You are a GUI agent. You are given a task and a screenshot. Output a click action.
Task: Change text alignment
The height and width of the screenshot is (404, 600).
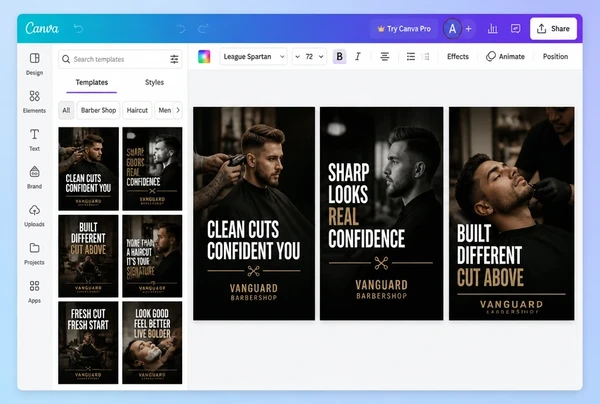(x=385, y=57)
